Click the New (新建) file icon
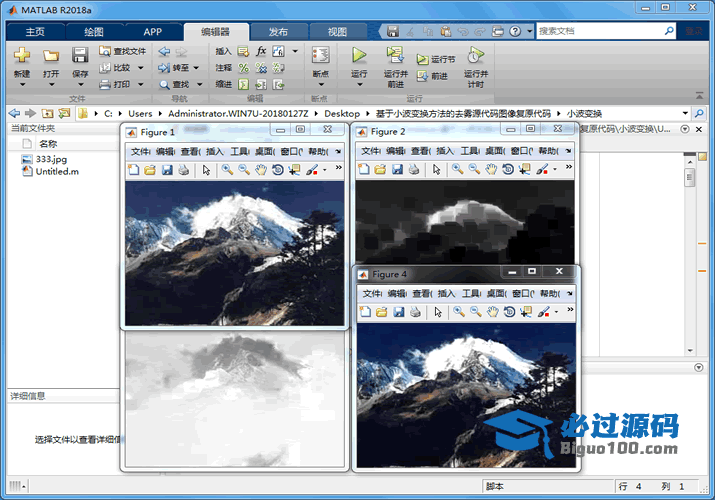 coord(21,56)
